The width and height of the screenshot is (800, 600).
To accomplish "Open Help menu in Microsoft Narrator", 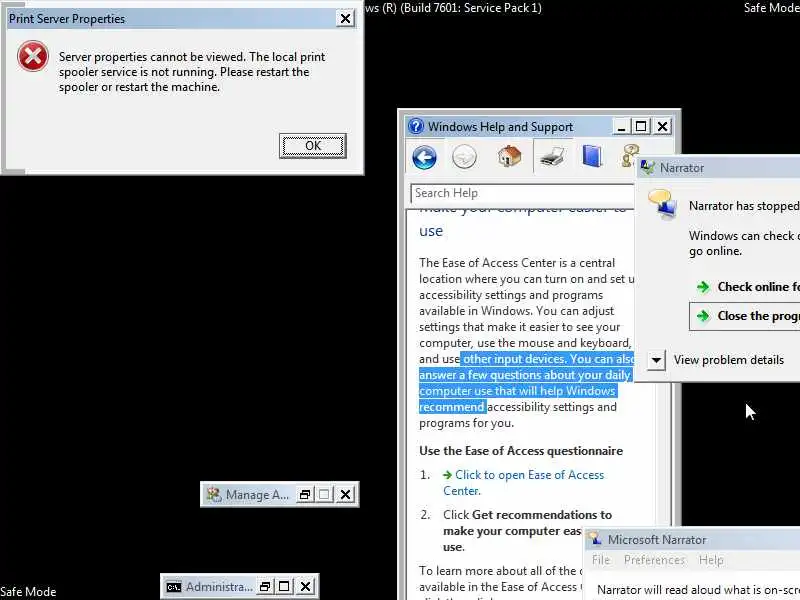I will pyautogui.click(x=711, y=560).
